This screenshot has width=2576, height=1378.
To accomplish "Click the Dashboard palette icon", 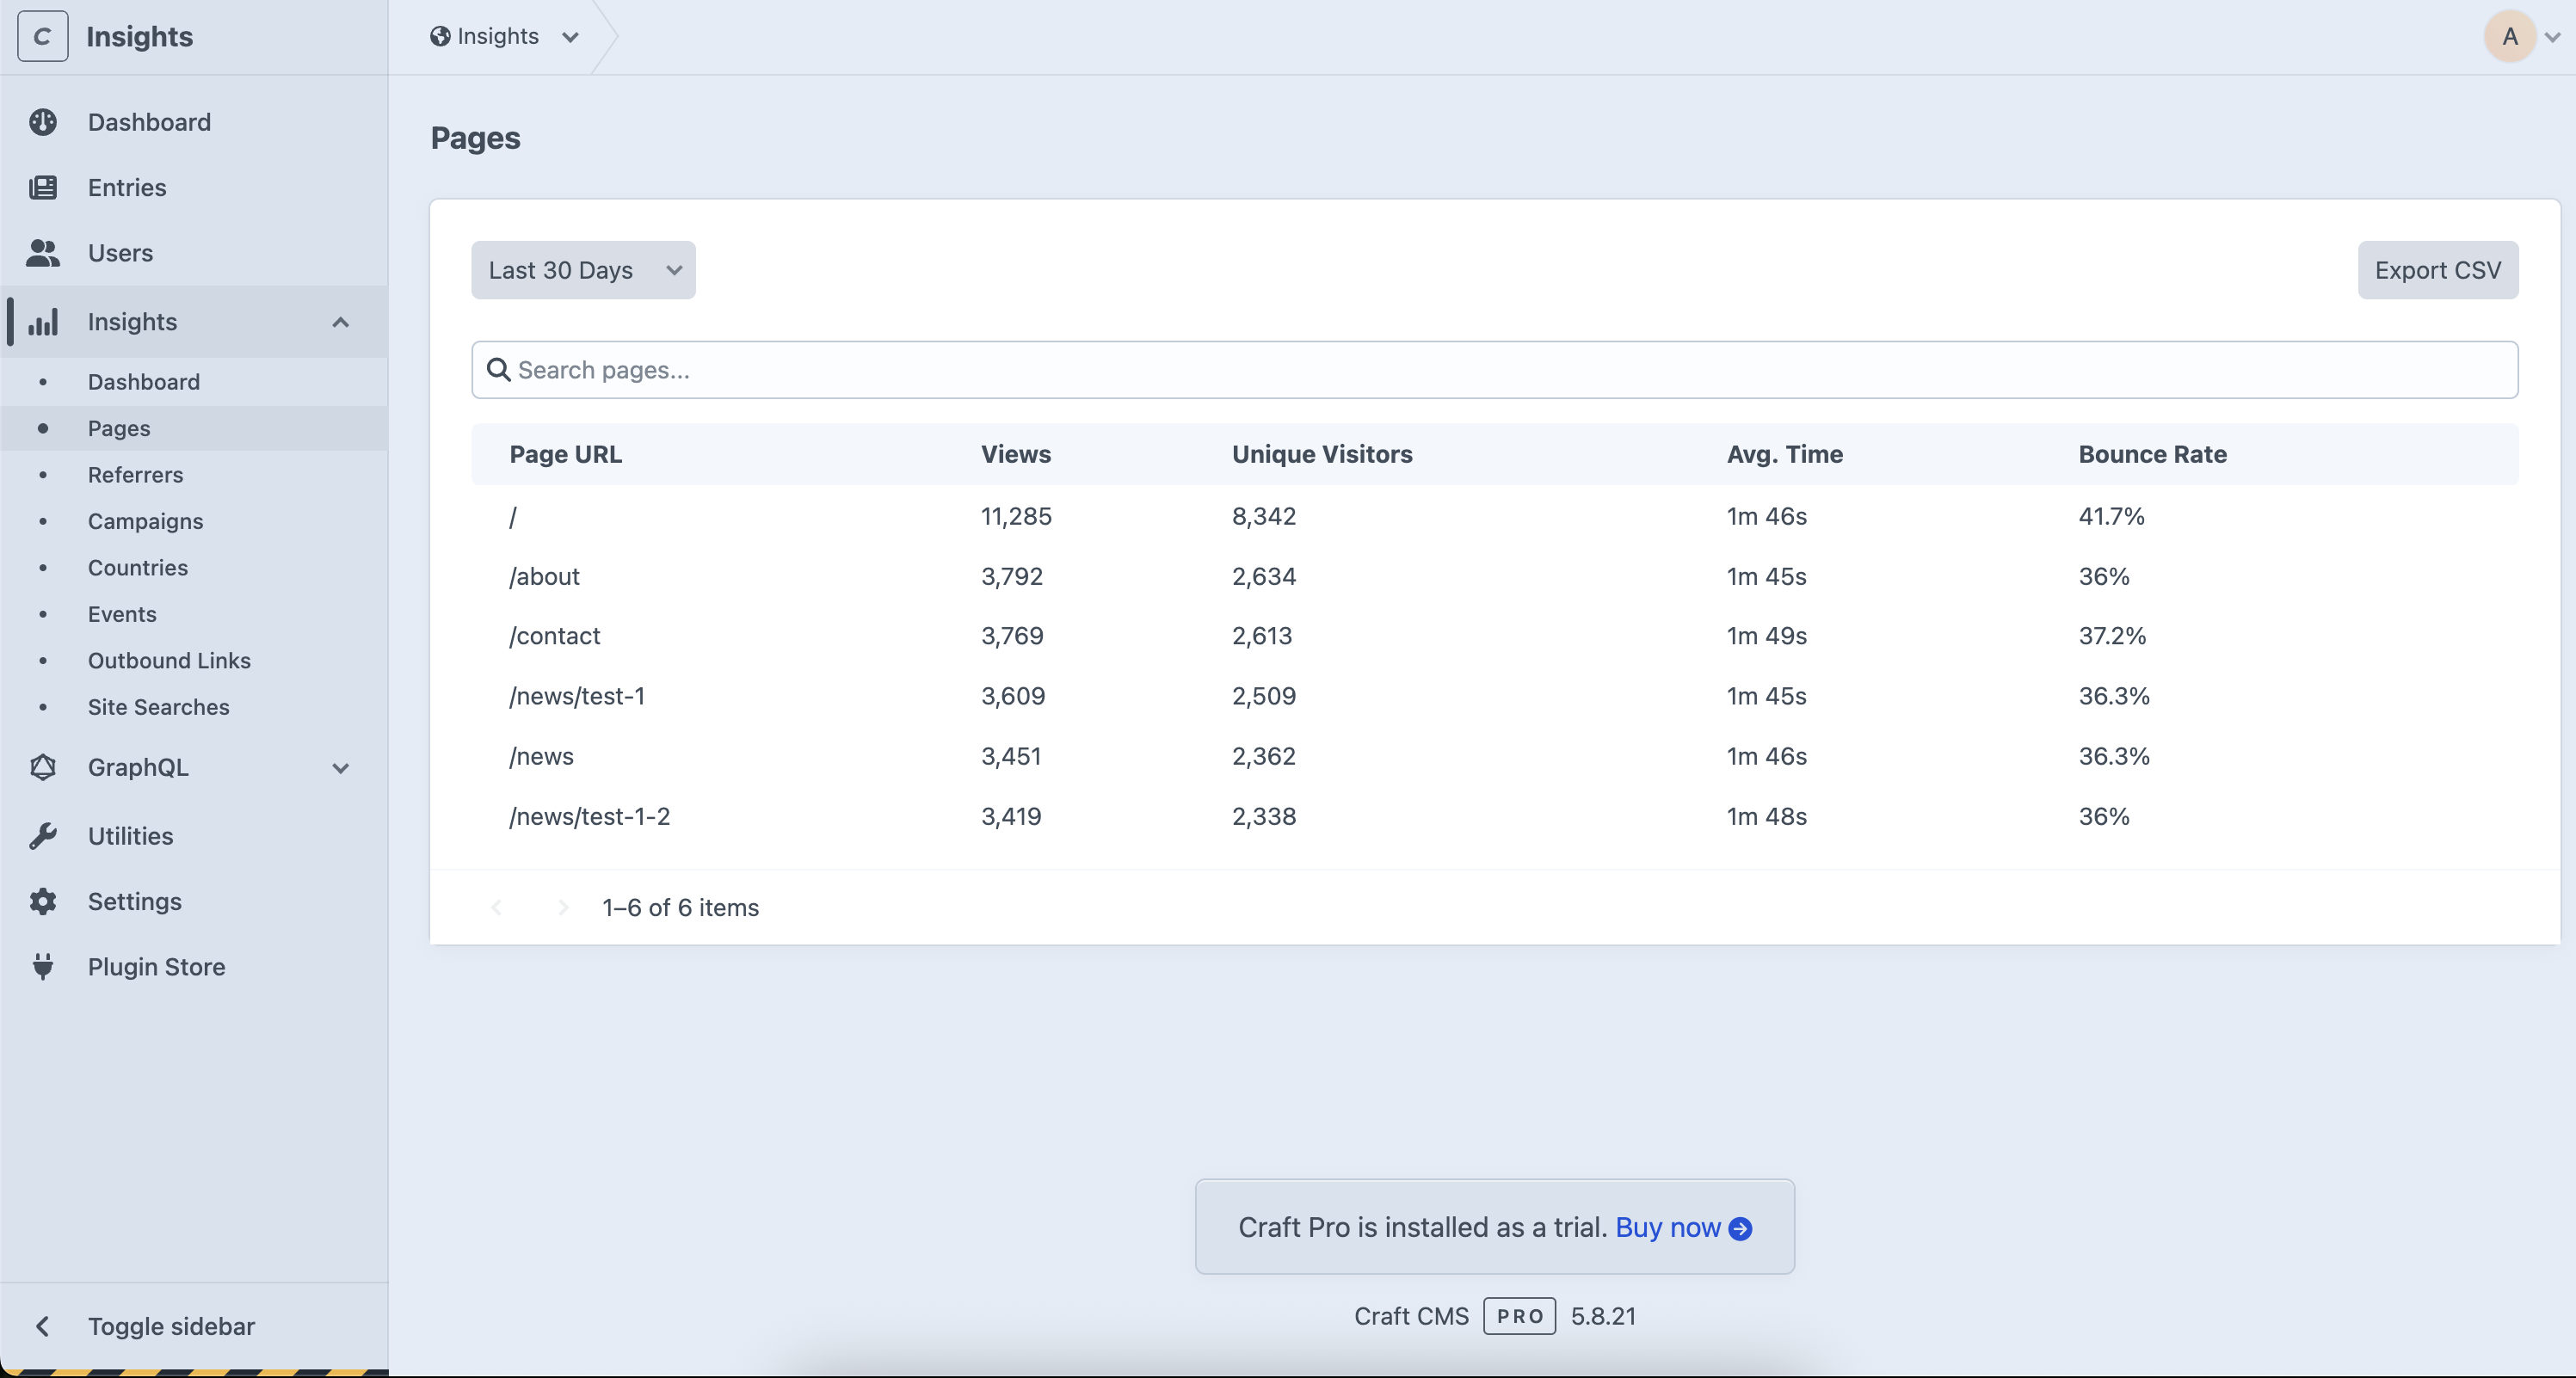I will pos(43,121).
